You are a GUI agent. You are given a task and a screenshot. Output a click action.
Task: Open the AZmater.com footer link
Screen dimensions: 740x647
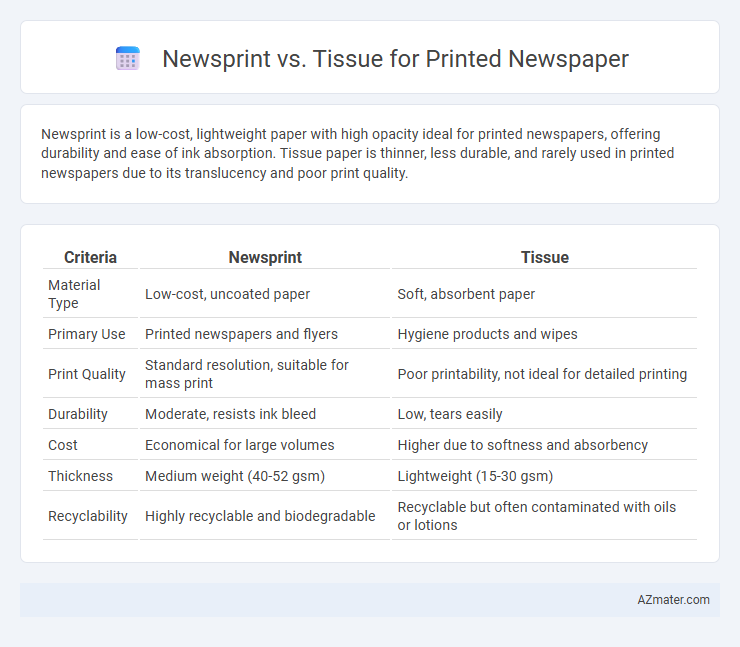click(673, 599)
